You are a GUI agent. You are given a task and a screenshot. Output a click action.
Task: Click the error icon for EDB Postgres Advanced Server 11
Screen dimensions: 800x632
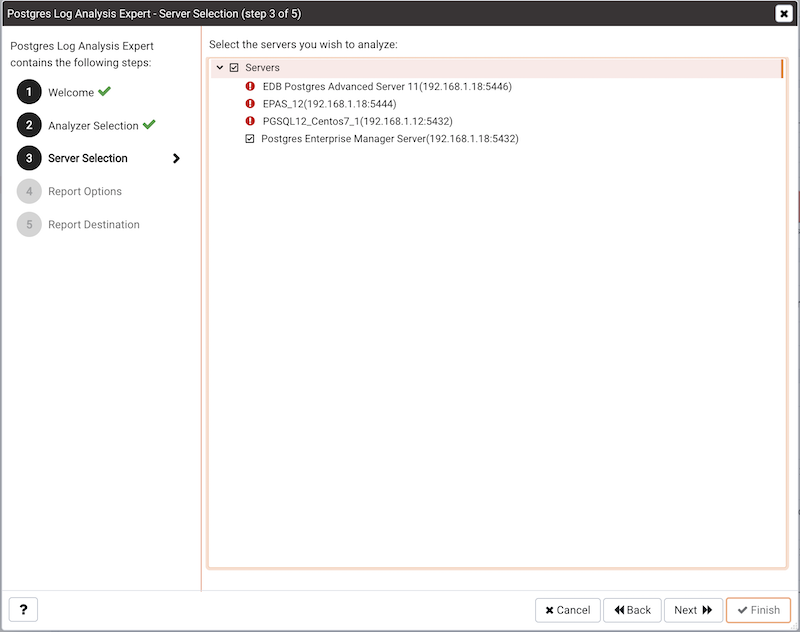tap(250, 86)
